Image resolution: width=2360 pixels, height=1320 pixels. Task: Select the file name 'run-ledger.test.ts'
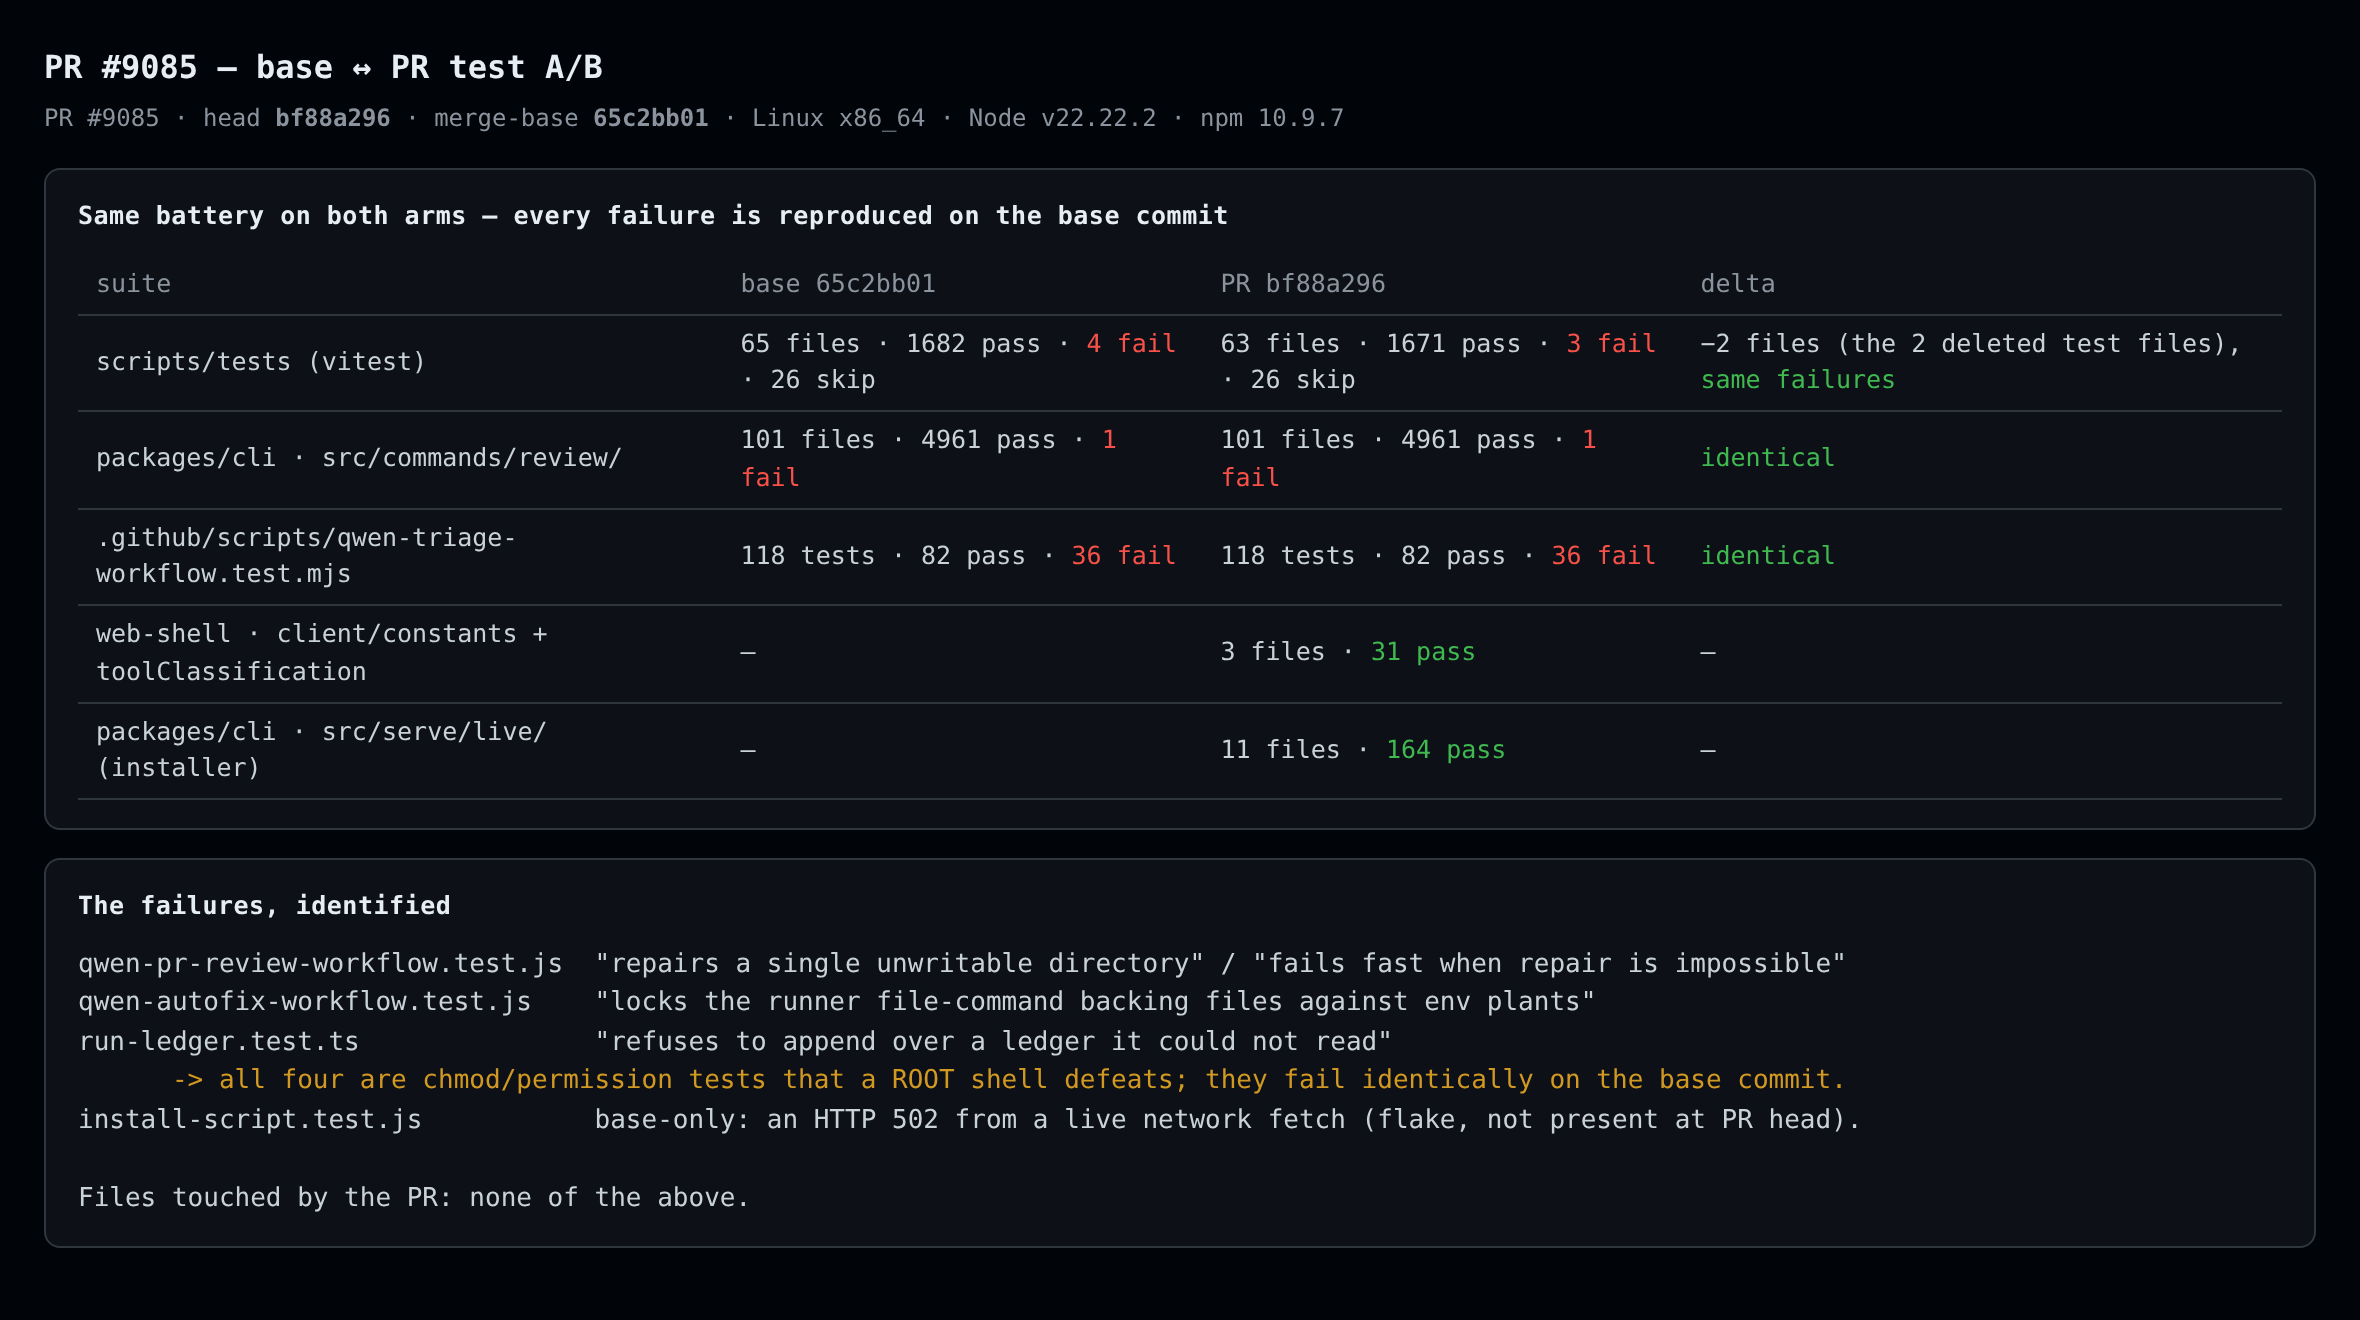pyautogui.click(x=219, y=1042)
